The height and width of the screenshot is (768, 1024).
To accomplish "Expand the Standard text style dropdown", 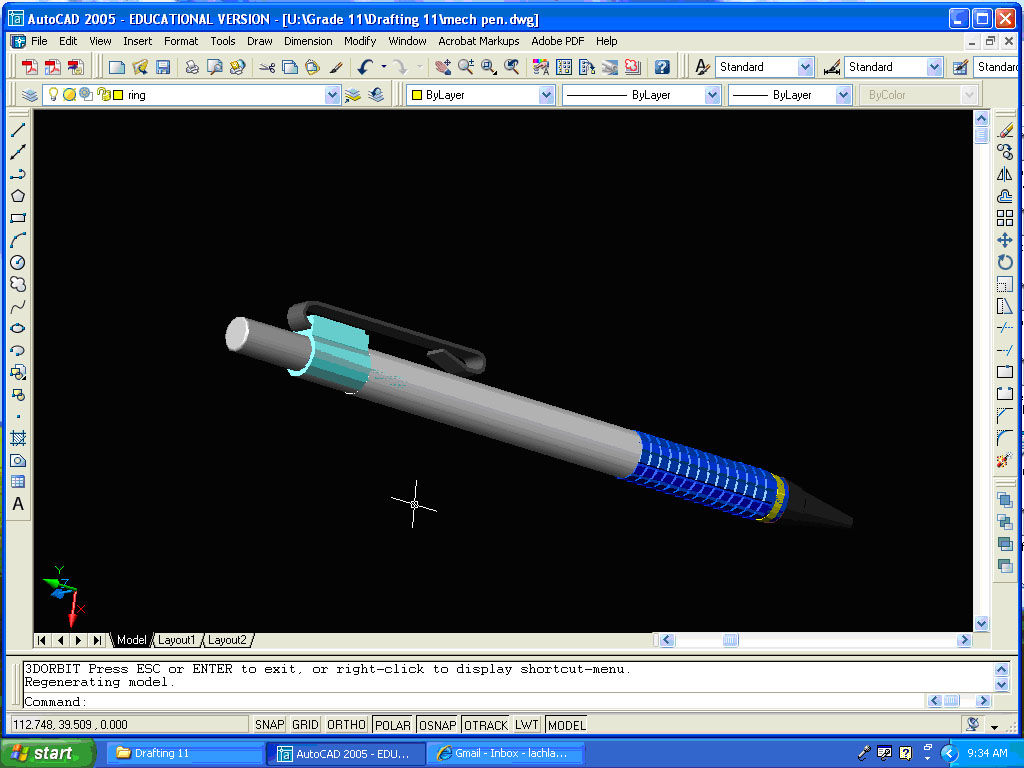I will tap(805, 67).
